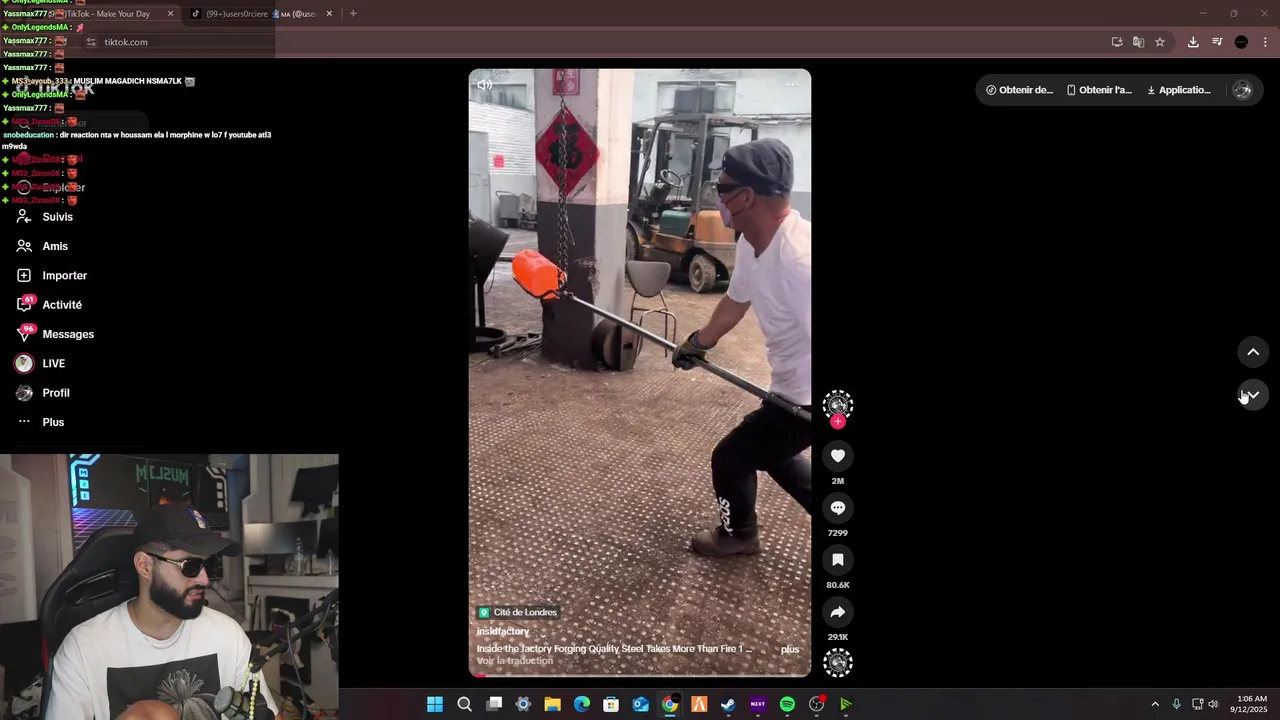Image resolution: width=1280 pixels, height=720 pixels.
Task: Follow creator with the red plus button
Action: [x=838, y=422]
